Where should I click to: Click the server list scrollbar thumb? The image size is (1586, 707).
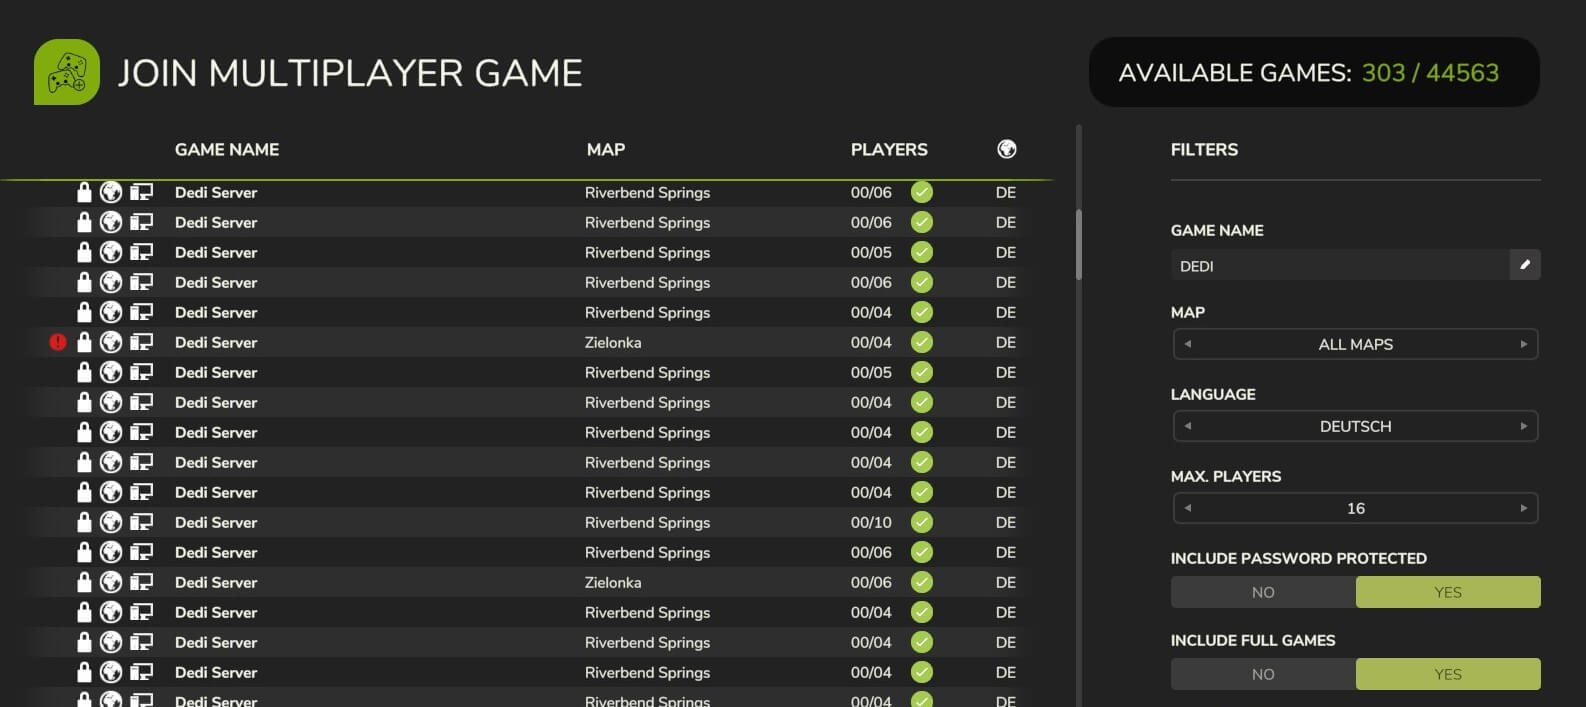(x=1079, y=244)
